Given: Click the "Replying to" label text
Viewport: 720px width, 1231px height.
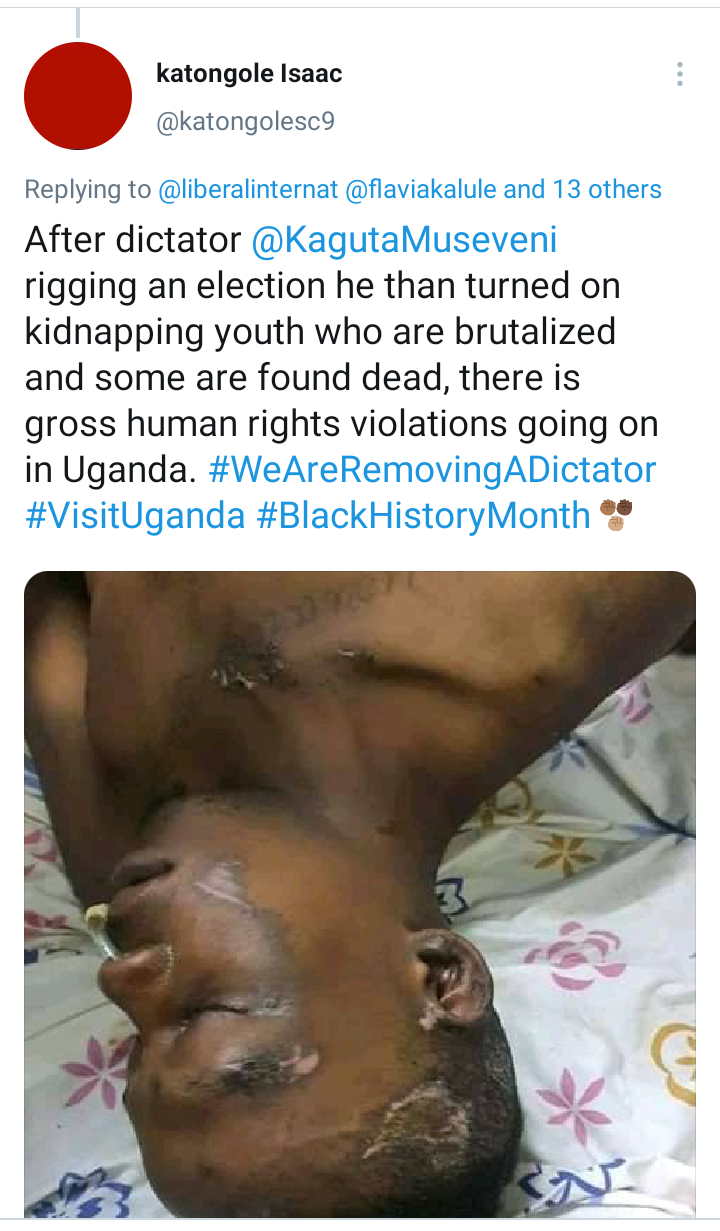Looking at the screenshot, I should coord(88,189).
